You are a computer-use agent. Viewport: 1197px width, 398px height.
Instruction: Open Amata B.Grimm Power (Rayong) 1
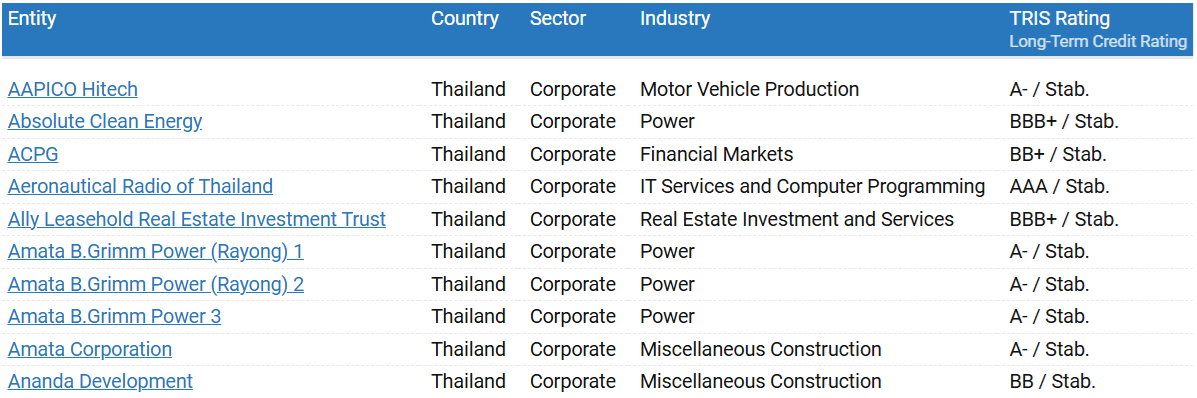coord(155,251)
